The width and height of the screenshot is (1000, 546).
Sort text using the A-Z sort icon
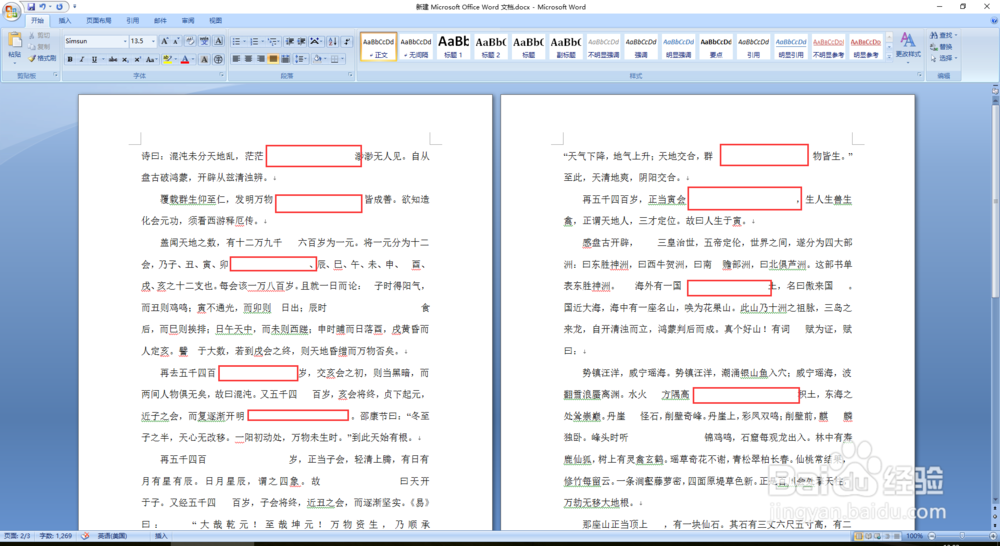(x=333, y=41)
